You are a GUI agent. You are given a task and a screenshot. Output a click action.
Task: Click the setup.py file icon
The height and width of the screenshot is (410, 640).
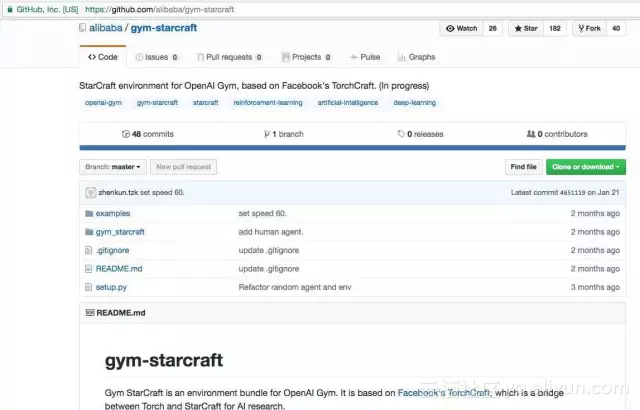tap(89, 287)
